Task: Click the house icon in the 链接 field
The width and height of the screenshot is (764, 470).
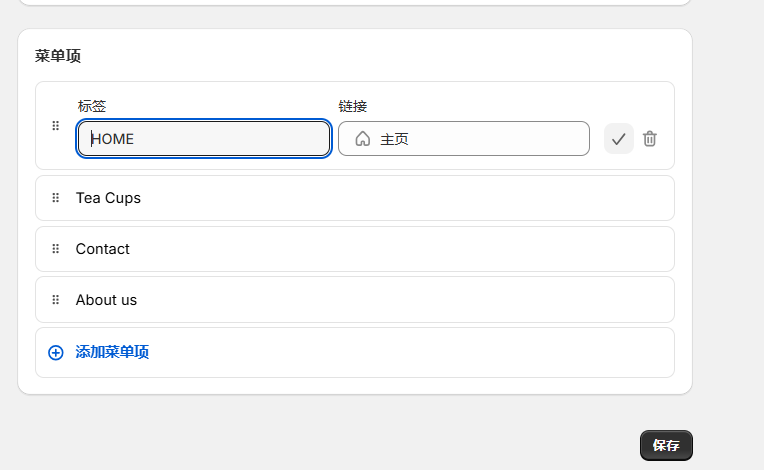Action: (362, 139)
